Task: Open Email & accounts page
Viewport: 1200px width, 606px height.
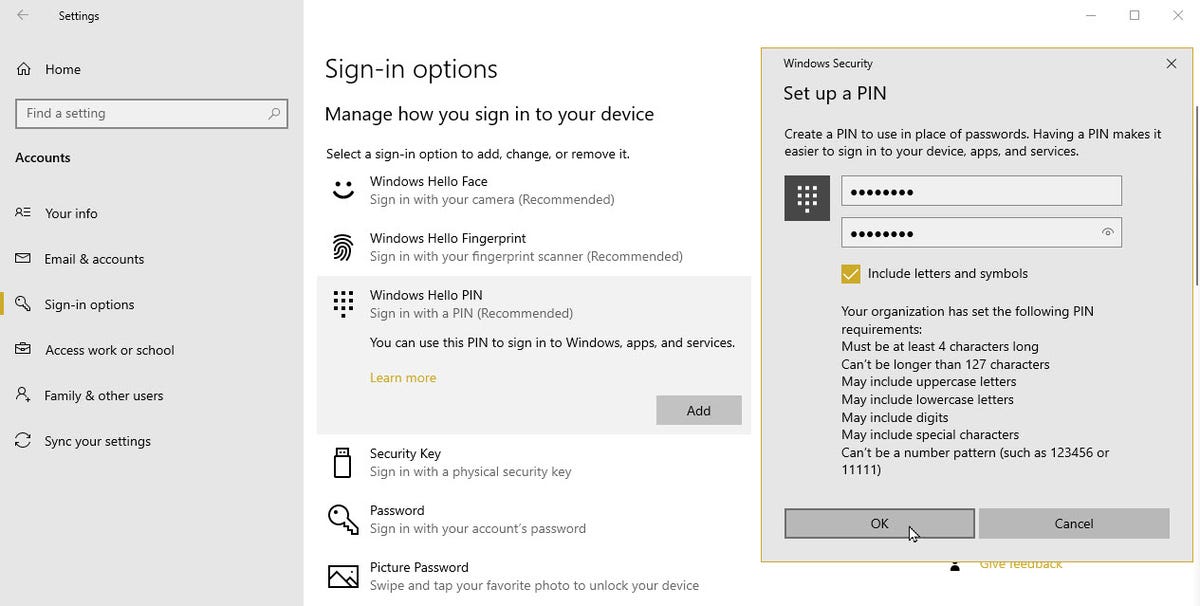Action: tap(94, 259)
